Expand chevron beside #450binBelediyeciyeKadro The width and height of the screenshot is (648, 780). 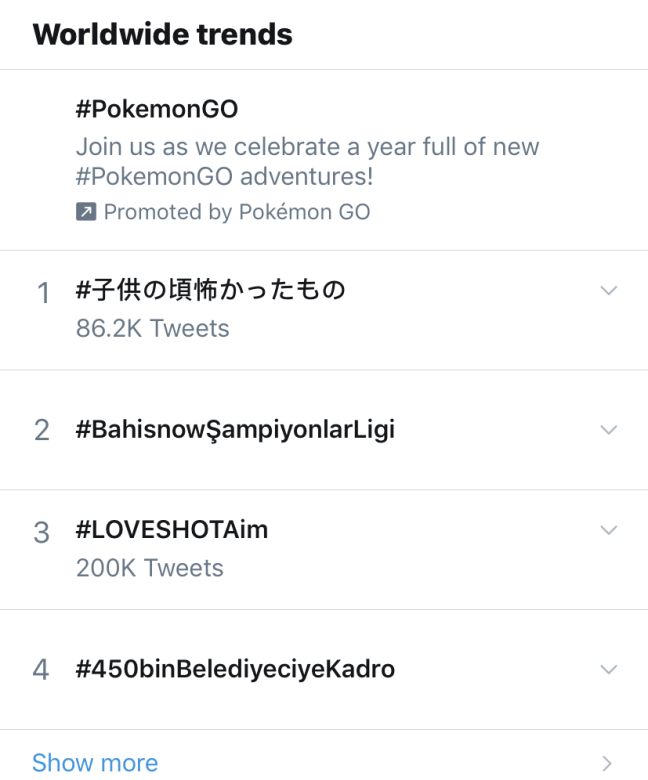[608, 669]
